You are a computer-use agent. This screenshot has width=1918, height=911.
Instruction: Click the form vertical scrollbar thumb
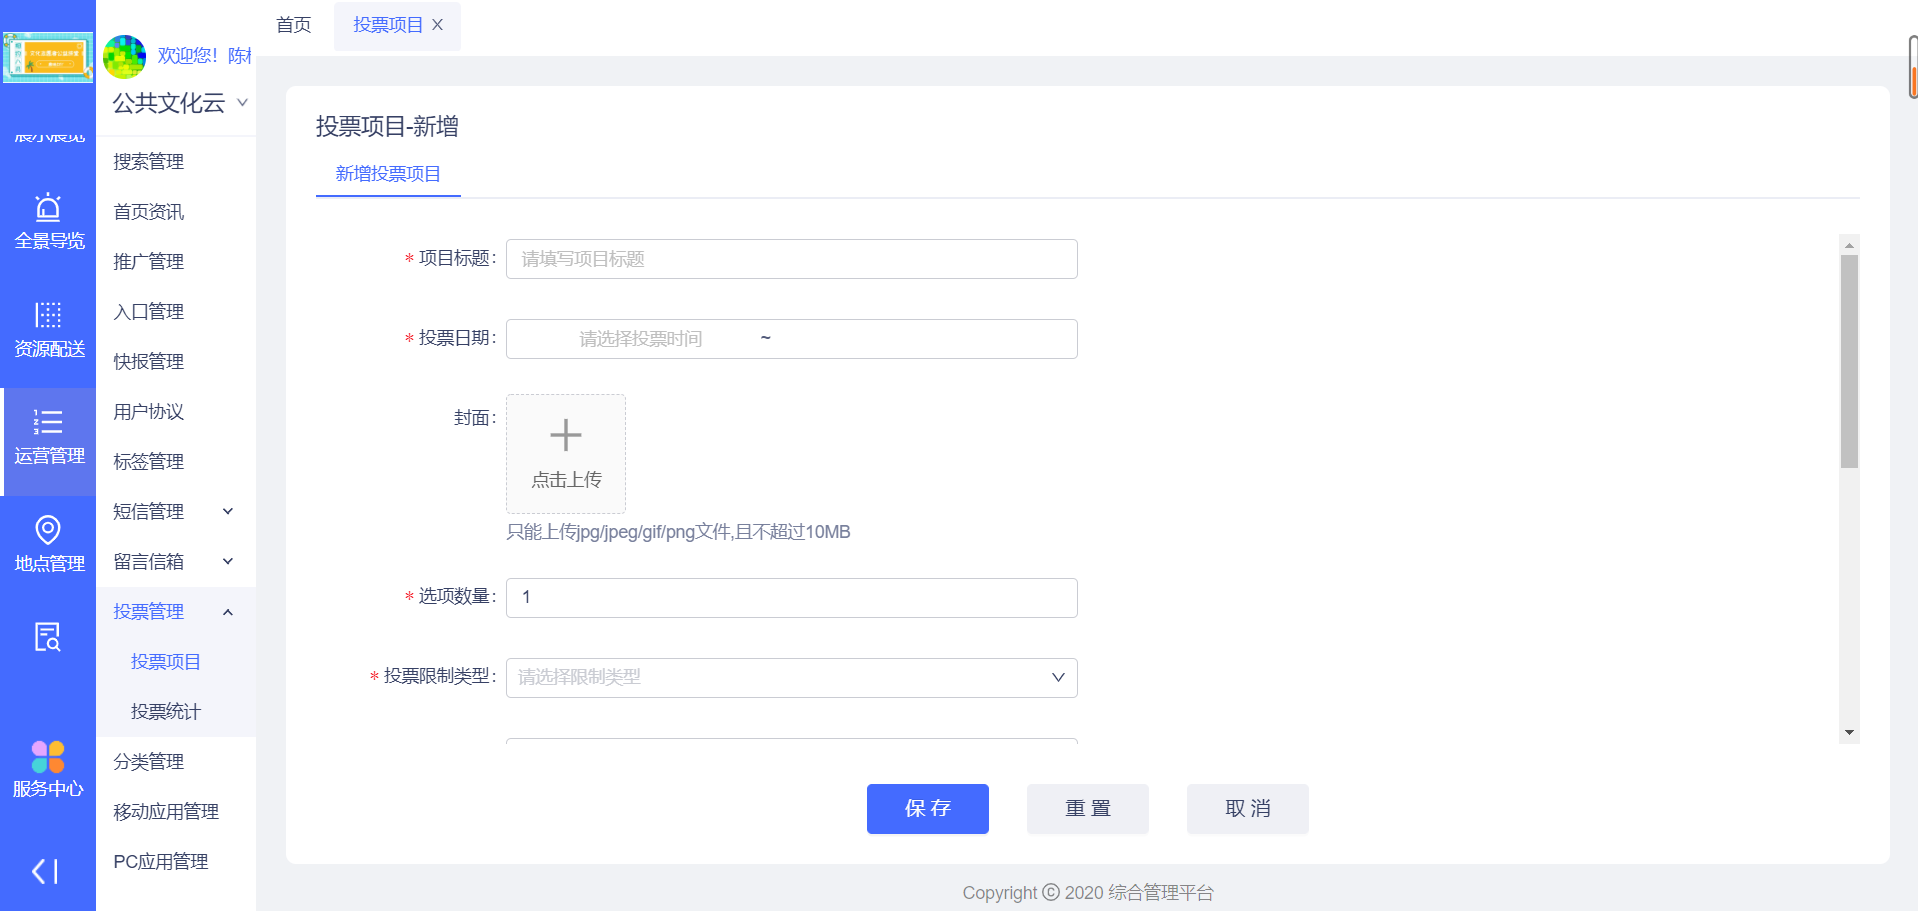pyautogui.click(x=1849, y=361)
